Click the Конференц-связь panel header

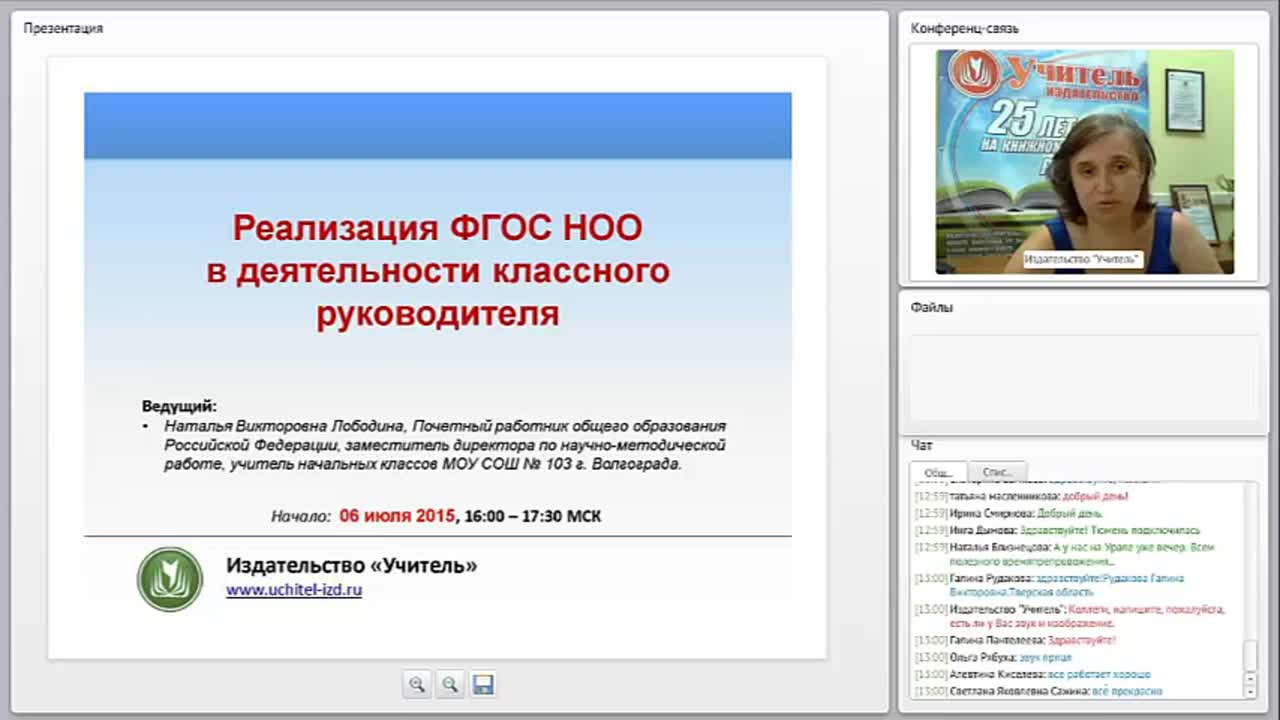coord(964,28)
